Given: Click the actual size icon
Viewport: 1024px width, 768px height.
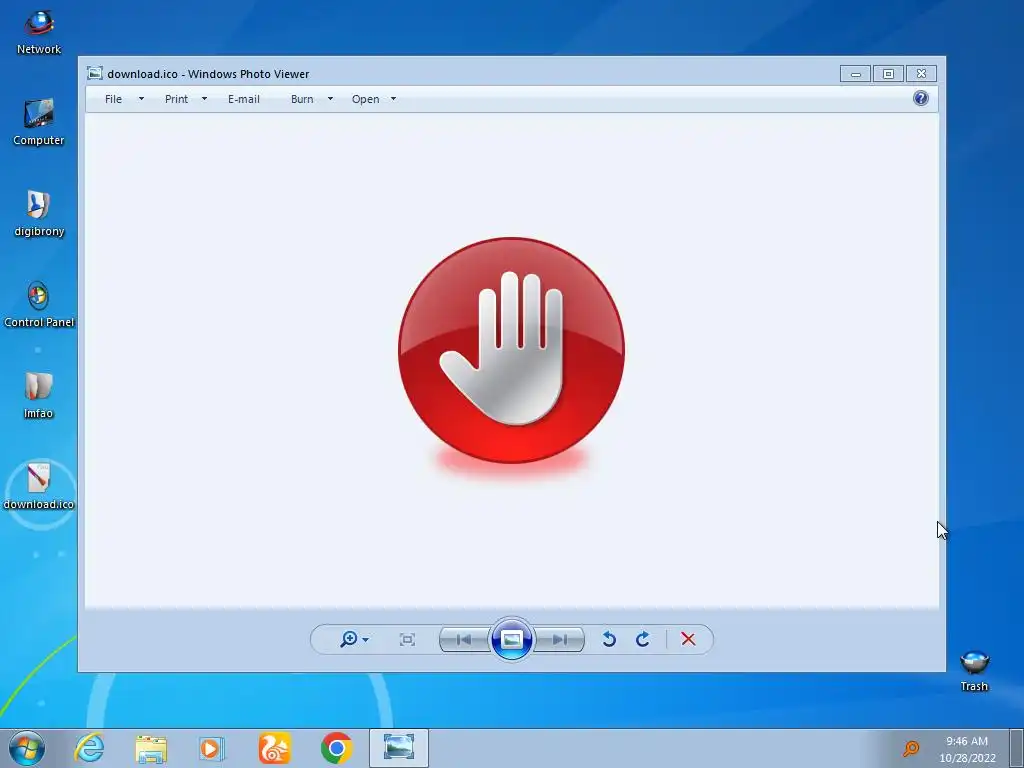Looking at the screenshot, I should pyautogui.click(x=407, y=639).
